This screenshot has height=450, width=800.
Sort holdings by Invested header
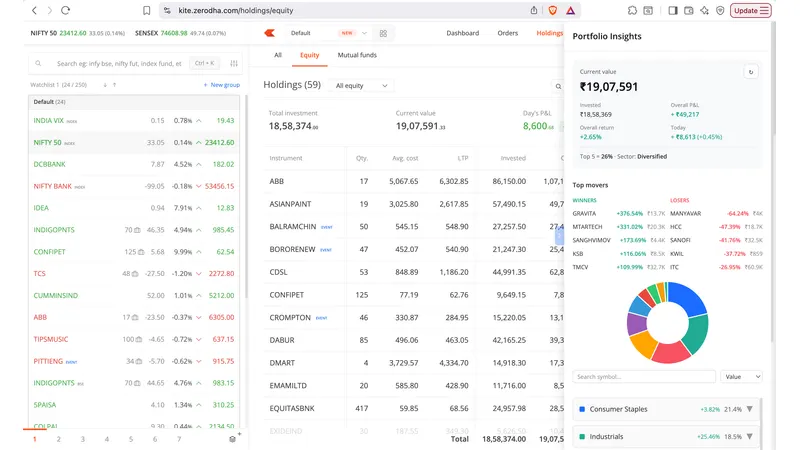[x=513, y=158]
